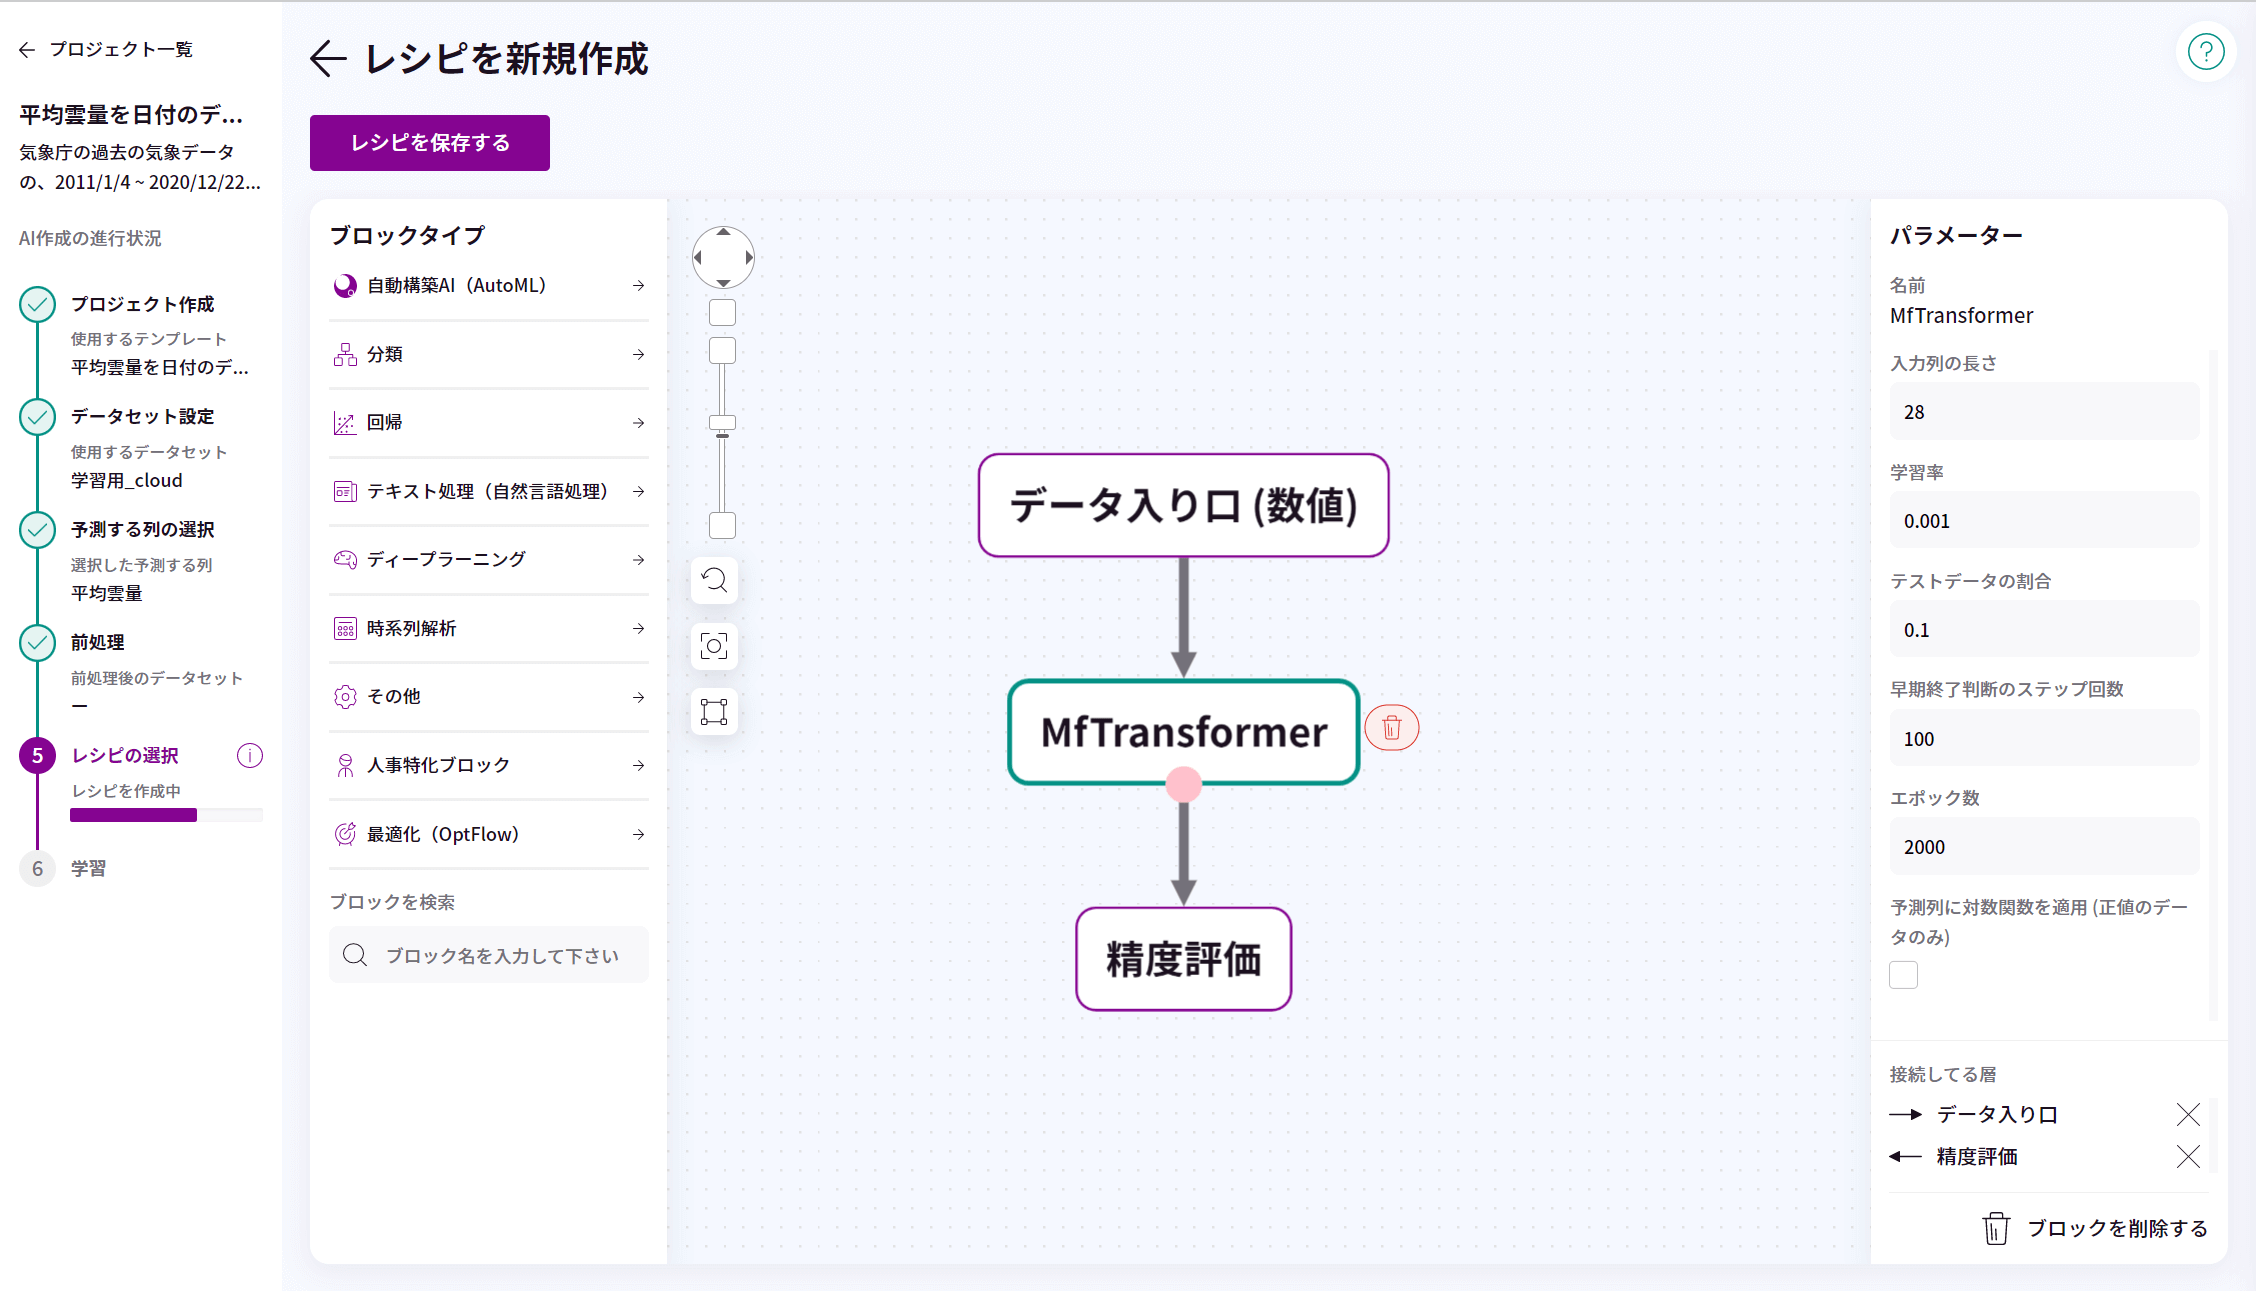This screenshot has width=2256, height=1291.
Task: Open the データセット設定 step
Action: pos(142,417)
